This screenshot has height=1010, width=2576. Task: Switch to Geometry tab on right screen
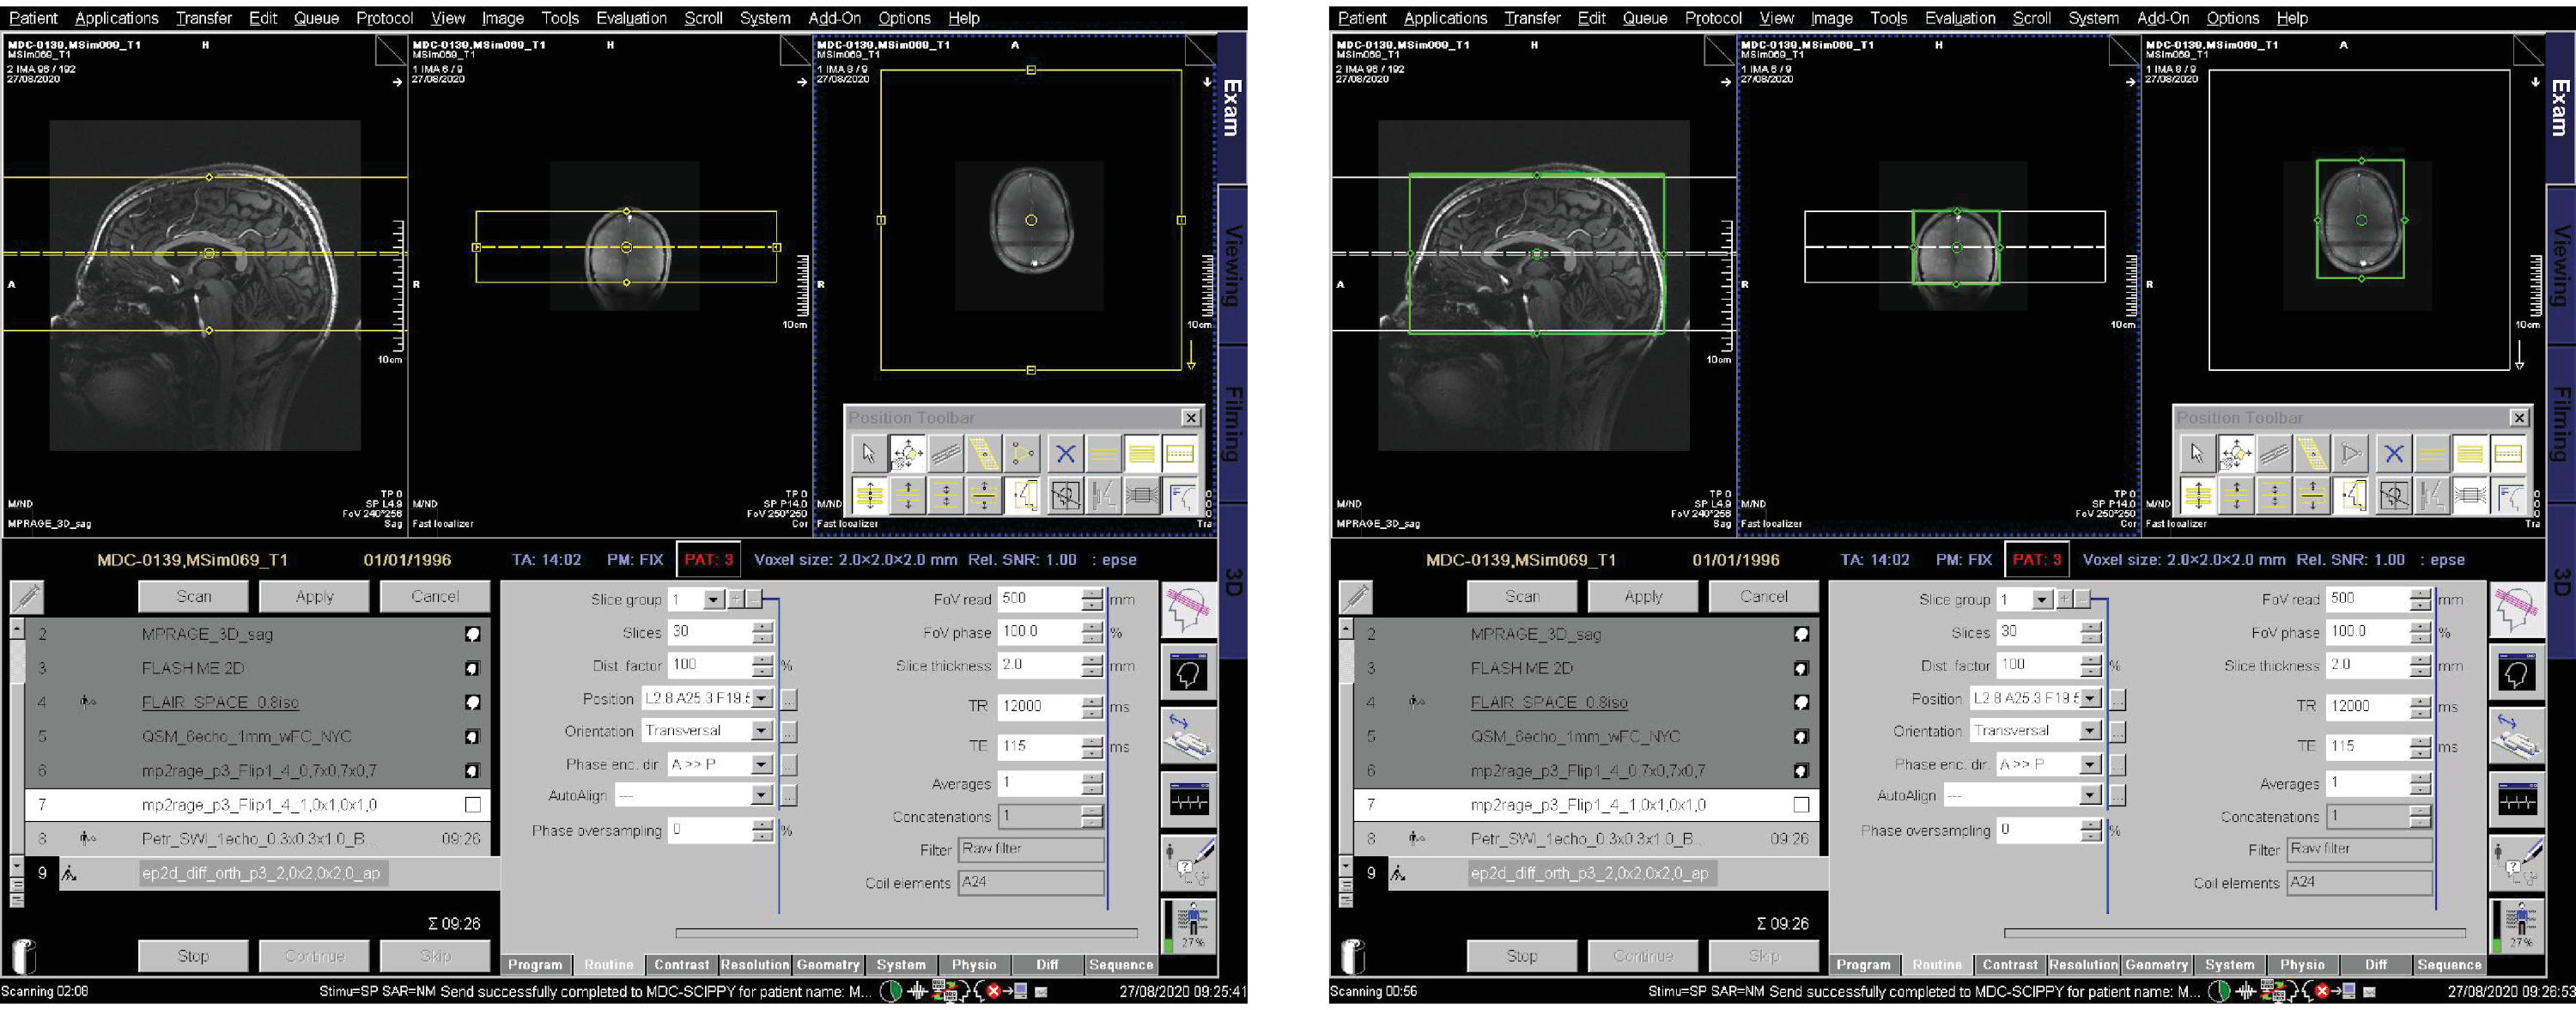(2156, 965)
